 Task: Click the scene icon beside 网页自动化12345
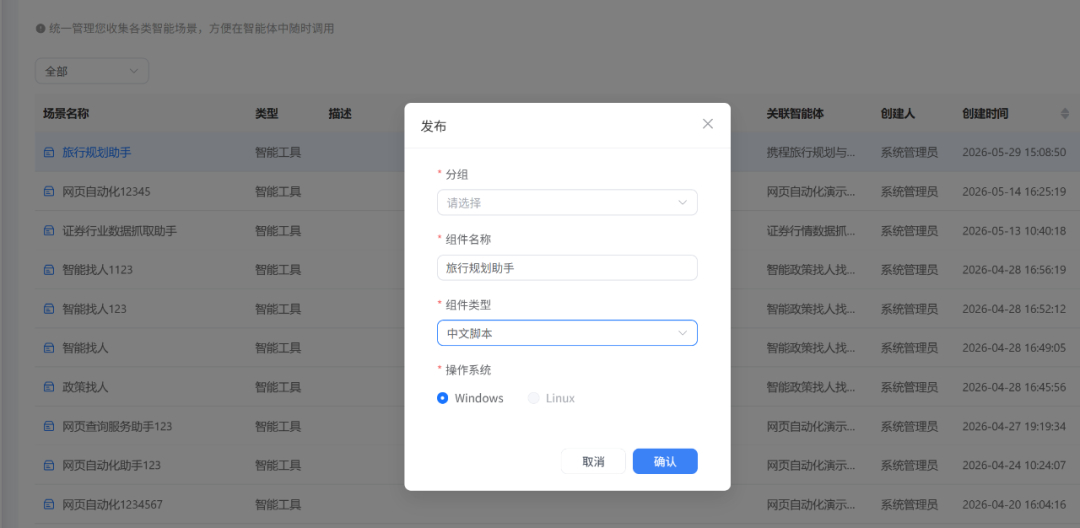click(49, 191)
